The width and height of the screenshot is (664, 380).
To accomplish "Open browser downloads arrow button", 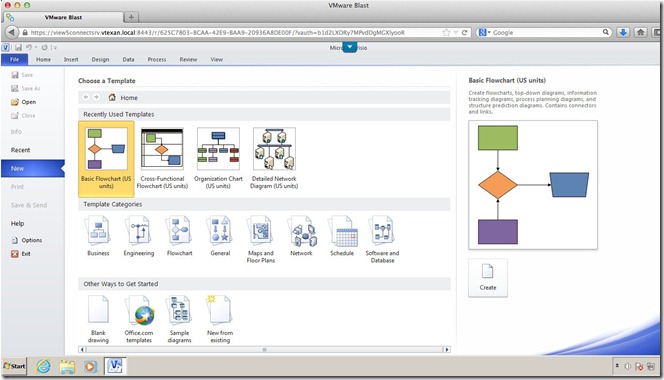I will [623, 32].
